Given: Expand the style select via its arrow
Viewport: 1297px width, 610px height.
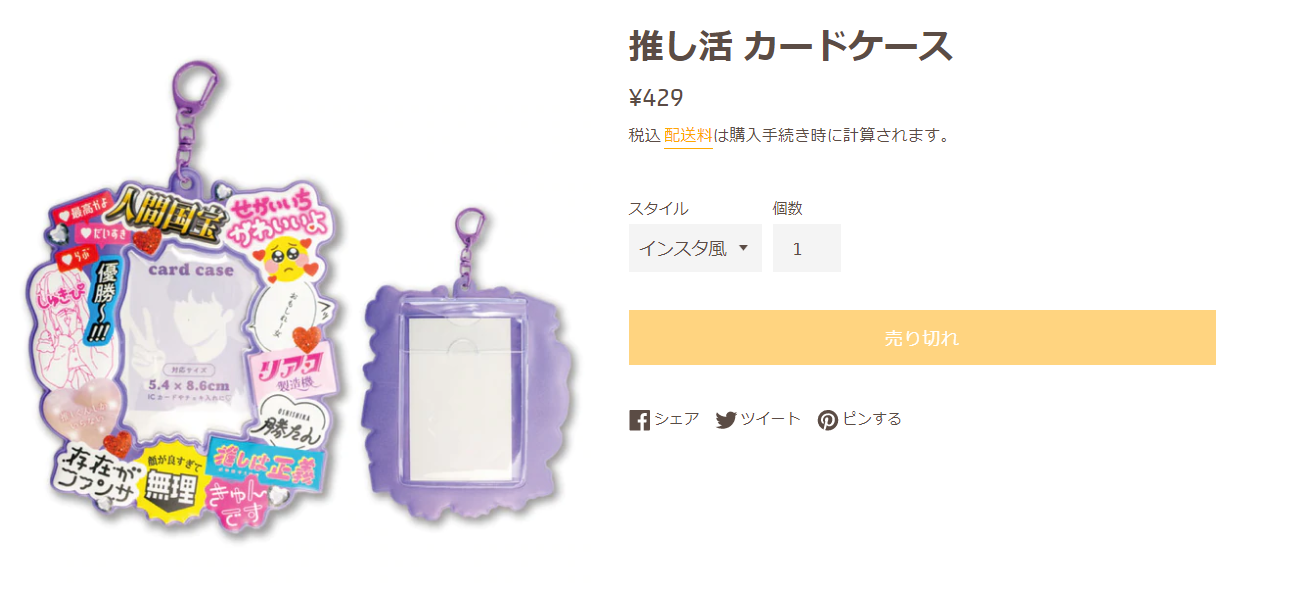Looking at the screenshot, I should point(743,248).
